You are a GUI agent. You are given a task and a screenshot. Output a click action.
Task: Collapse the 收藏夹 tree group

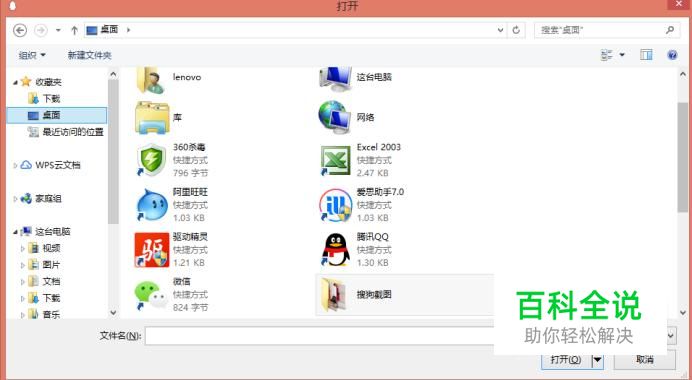tap(15, 82)
